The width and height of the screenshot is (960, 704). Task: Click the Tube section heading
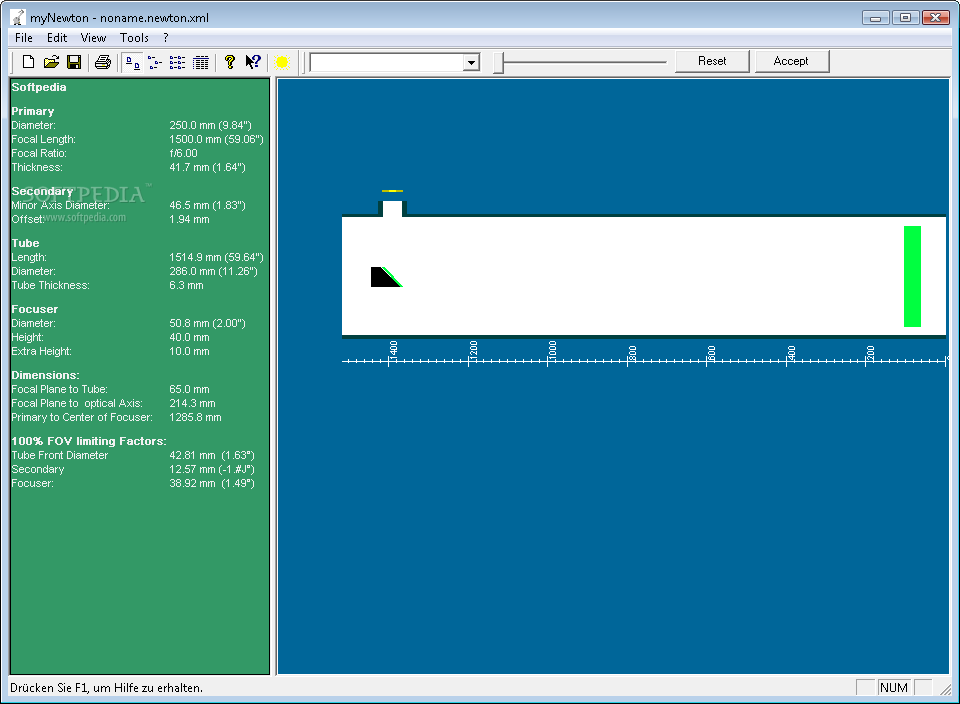[25, 244]
